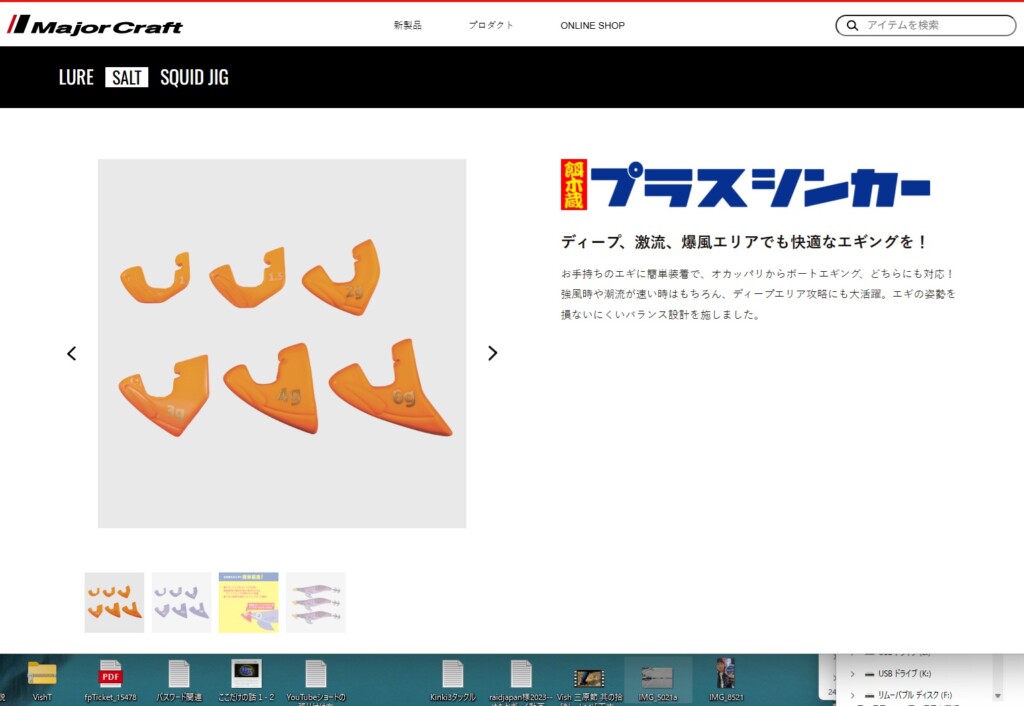Expand the USB ドライブ (K:) tree item
This screenshot has width=1024, height=706.
852,674
